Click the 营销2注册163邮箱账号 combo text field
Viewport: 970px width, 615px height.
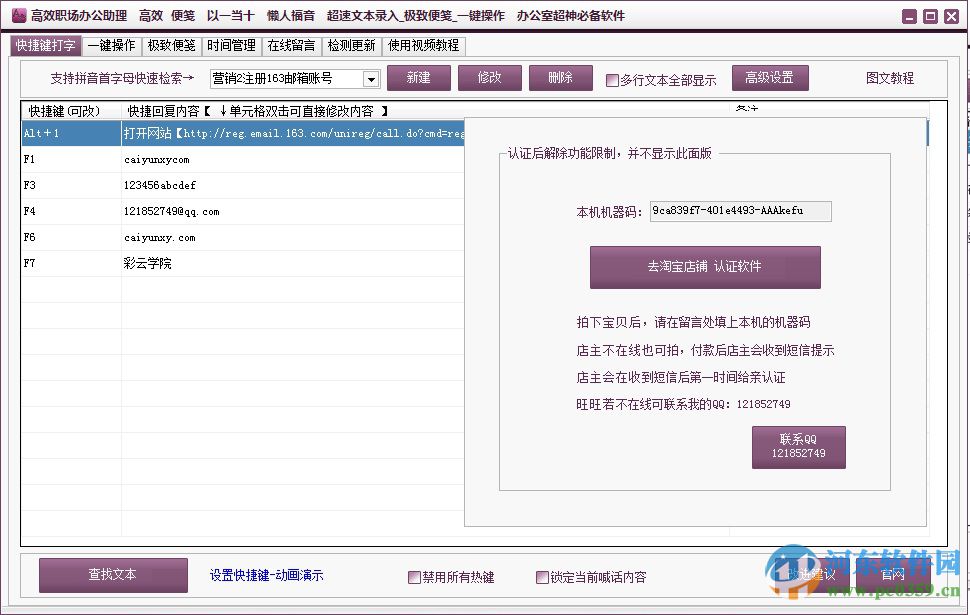coord(286,79)
